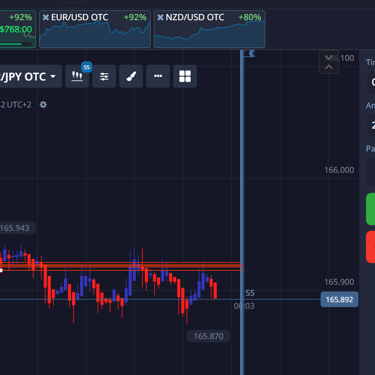375x375 pixels.
Task: Click the red Sell button
Action: 370,247
